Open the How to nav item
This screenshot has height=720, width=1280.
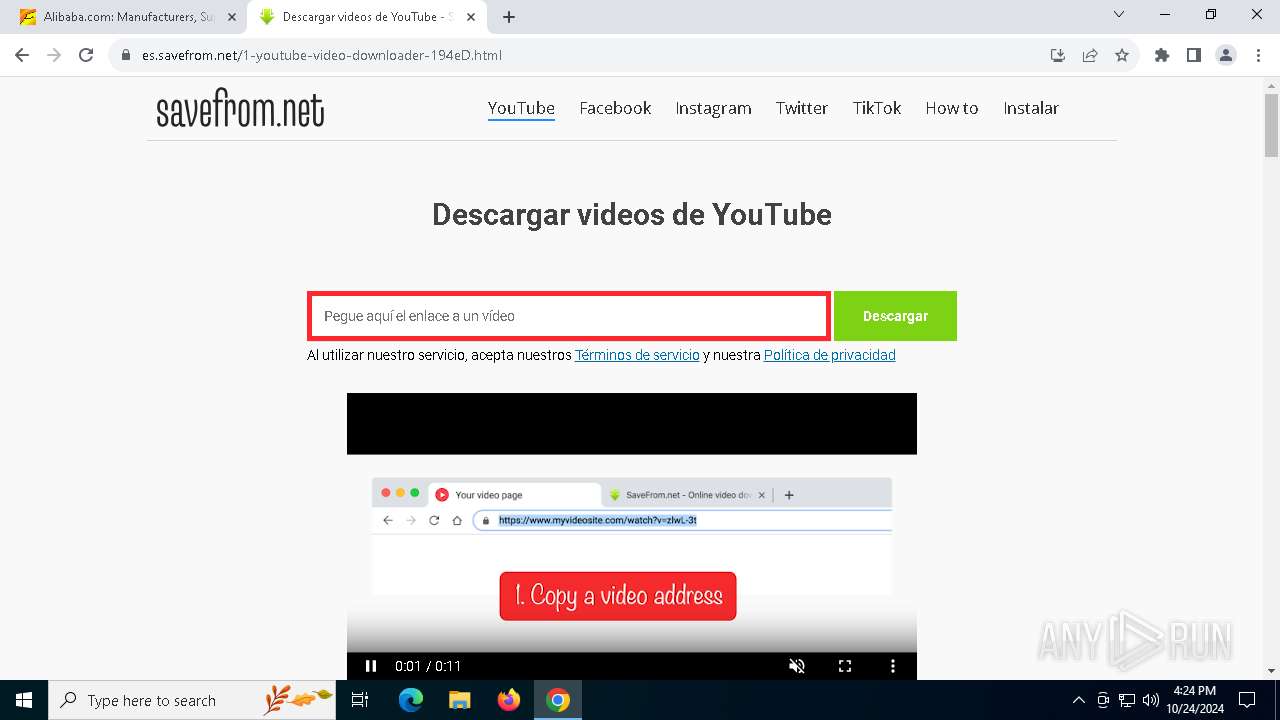(x=952, y=108)
